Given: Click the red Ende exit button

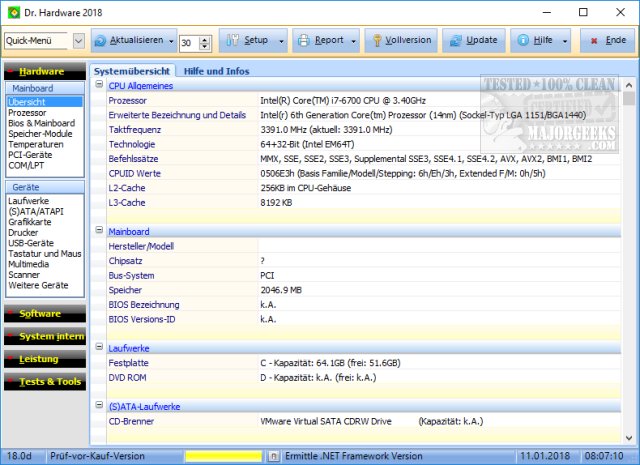Looking at the screenshot, I should pyautogui.click(x=607, y=42).
